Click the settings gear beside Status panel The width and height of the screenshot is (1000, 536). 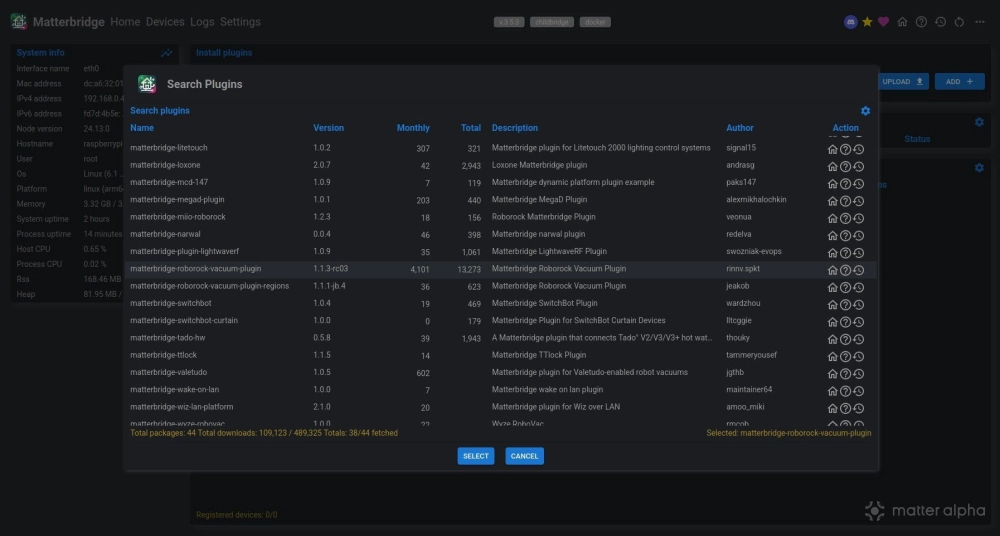[x=979, y=122]
